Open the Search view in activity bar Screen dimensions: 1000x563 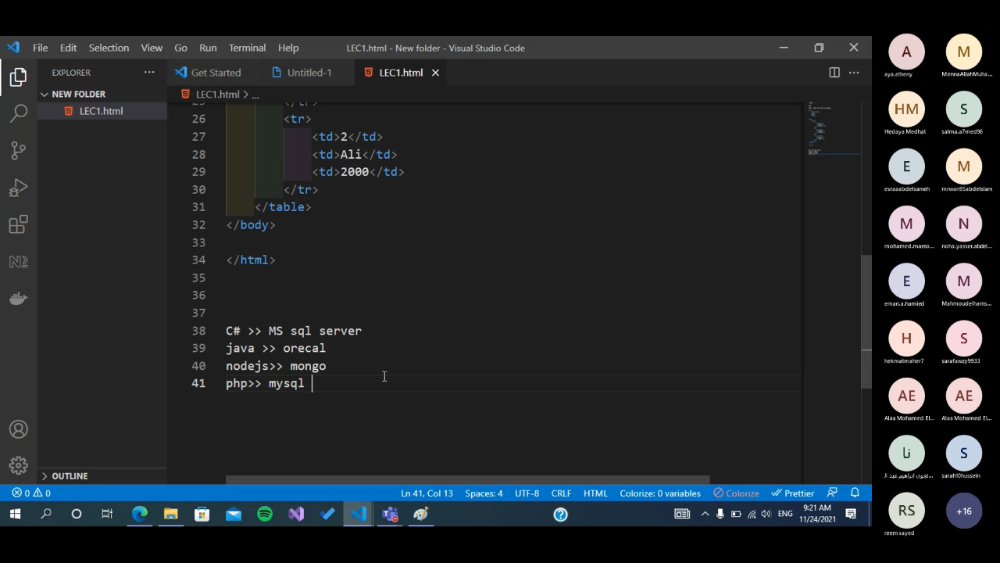coord(18,113)
